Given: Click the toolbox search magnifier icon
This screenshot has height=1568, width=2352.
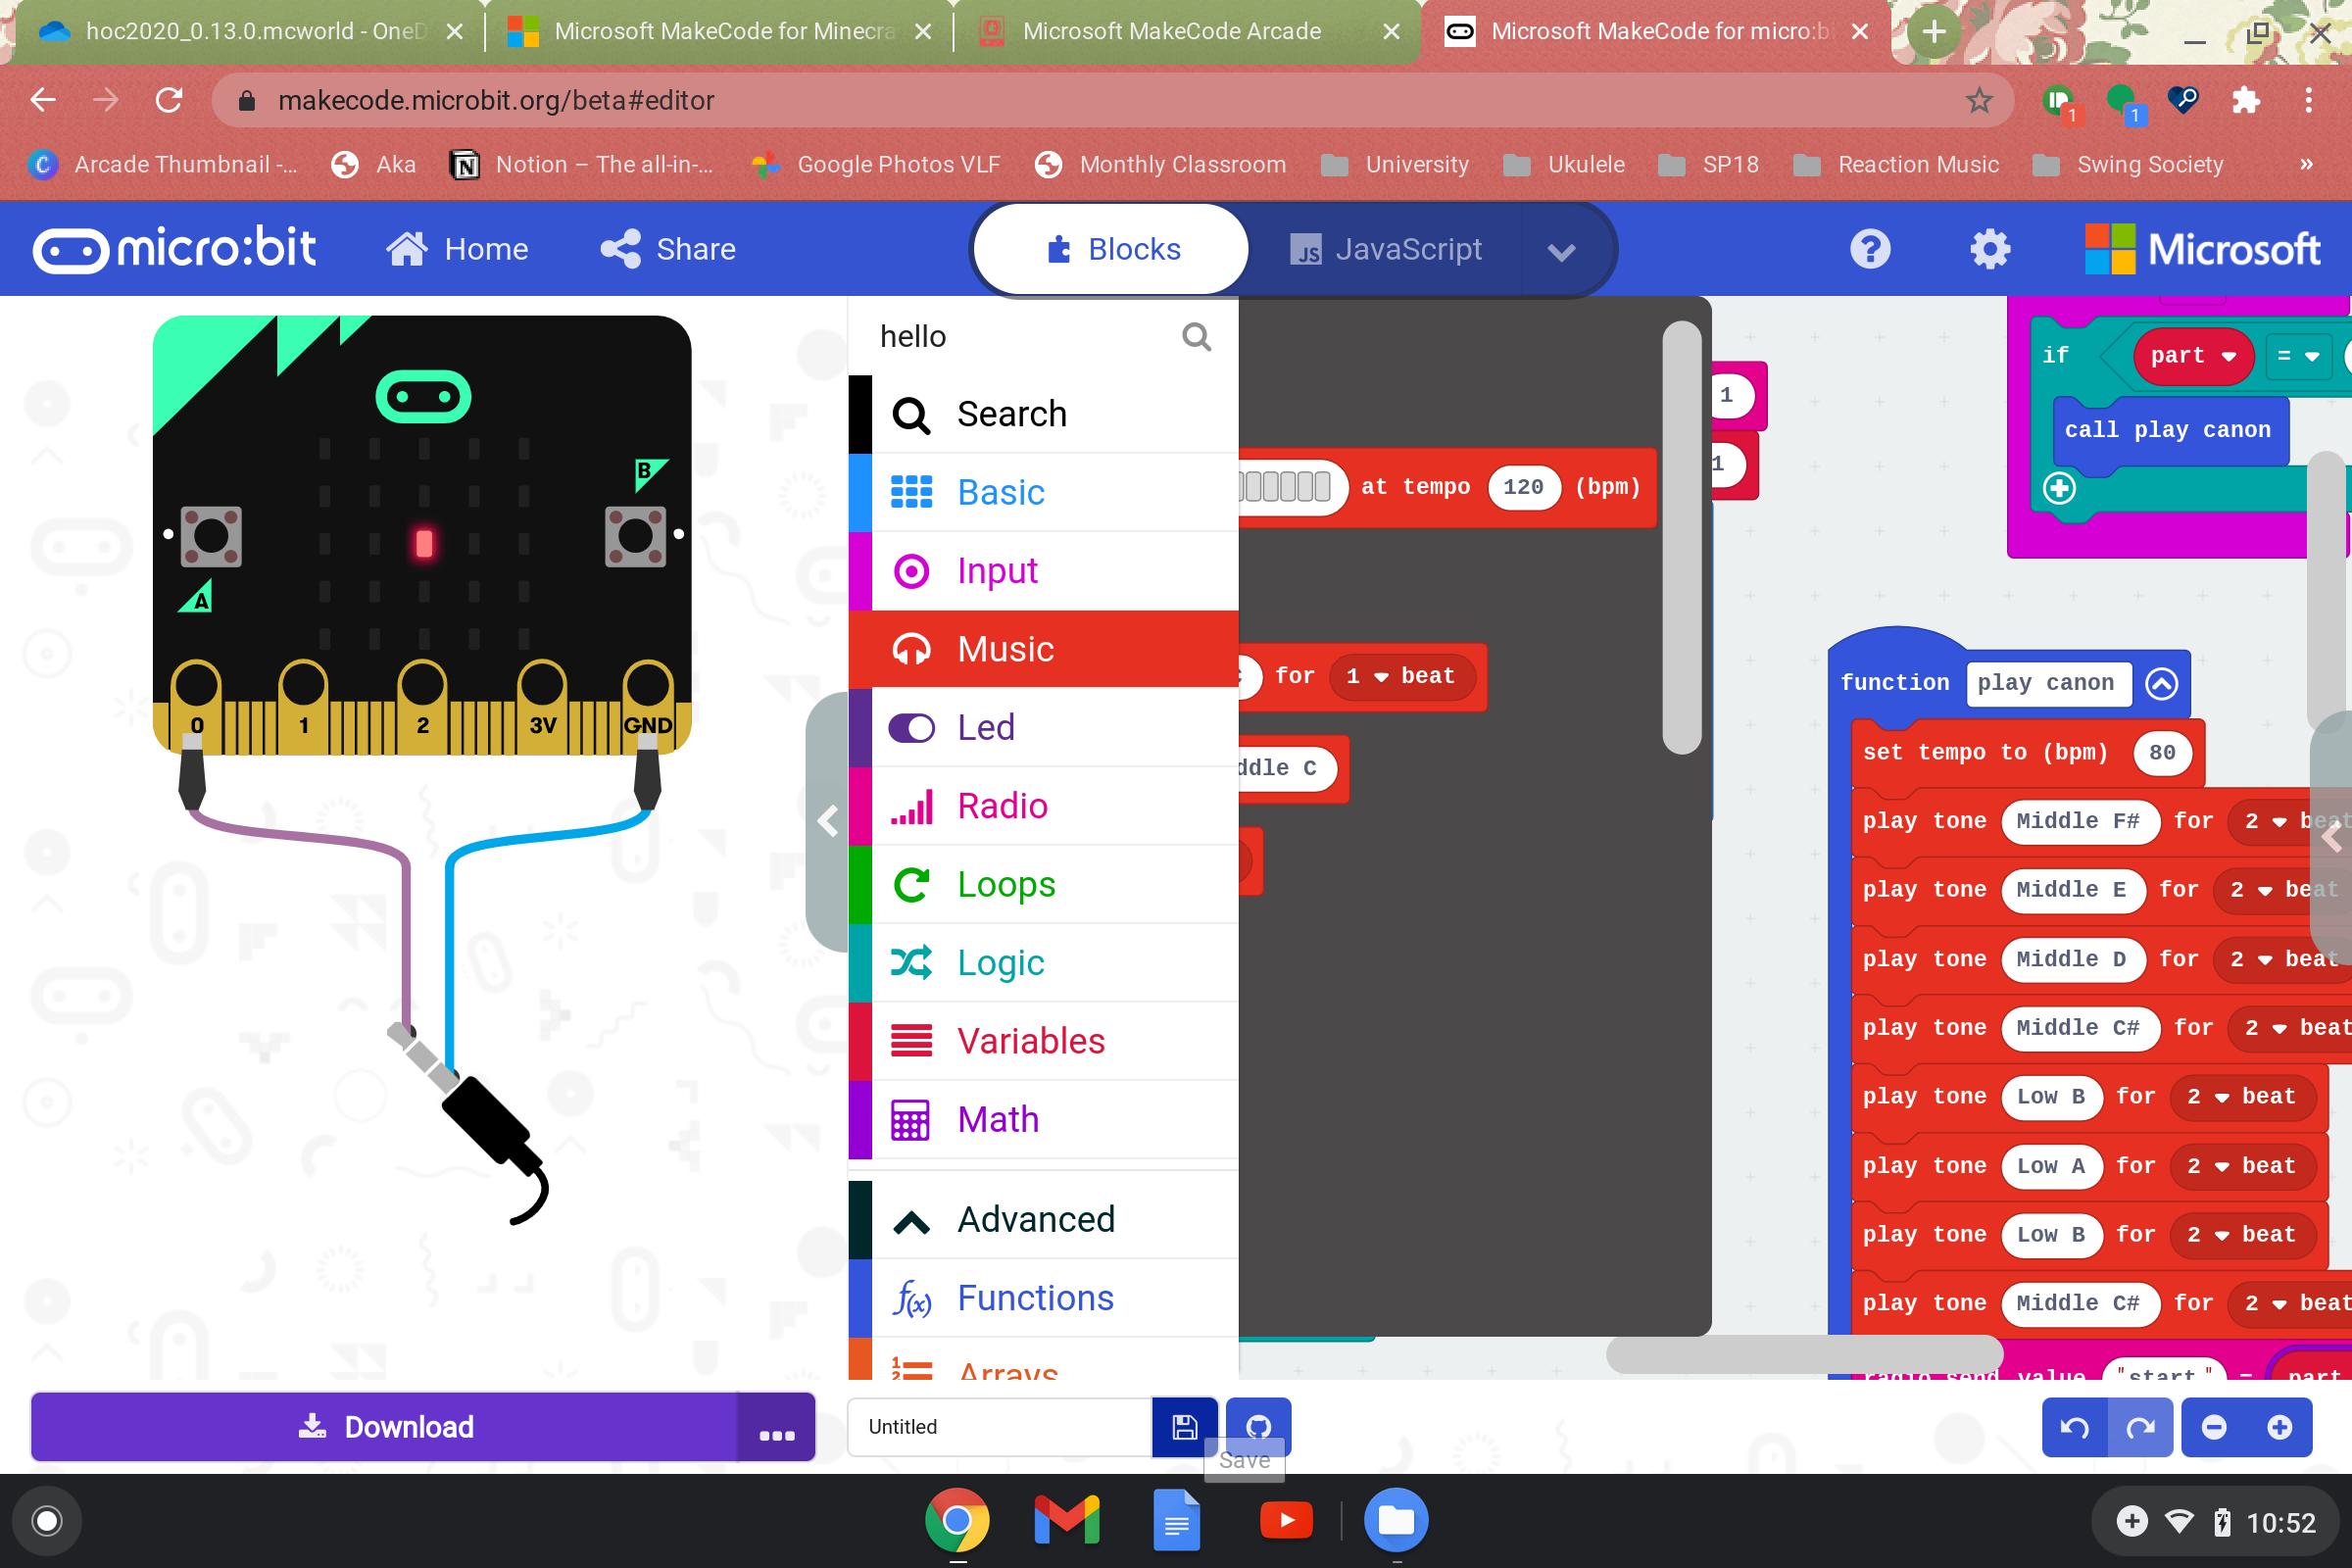Looking at the screenshot, I should click(1196, 337).
